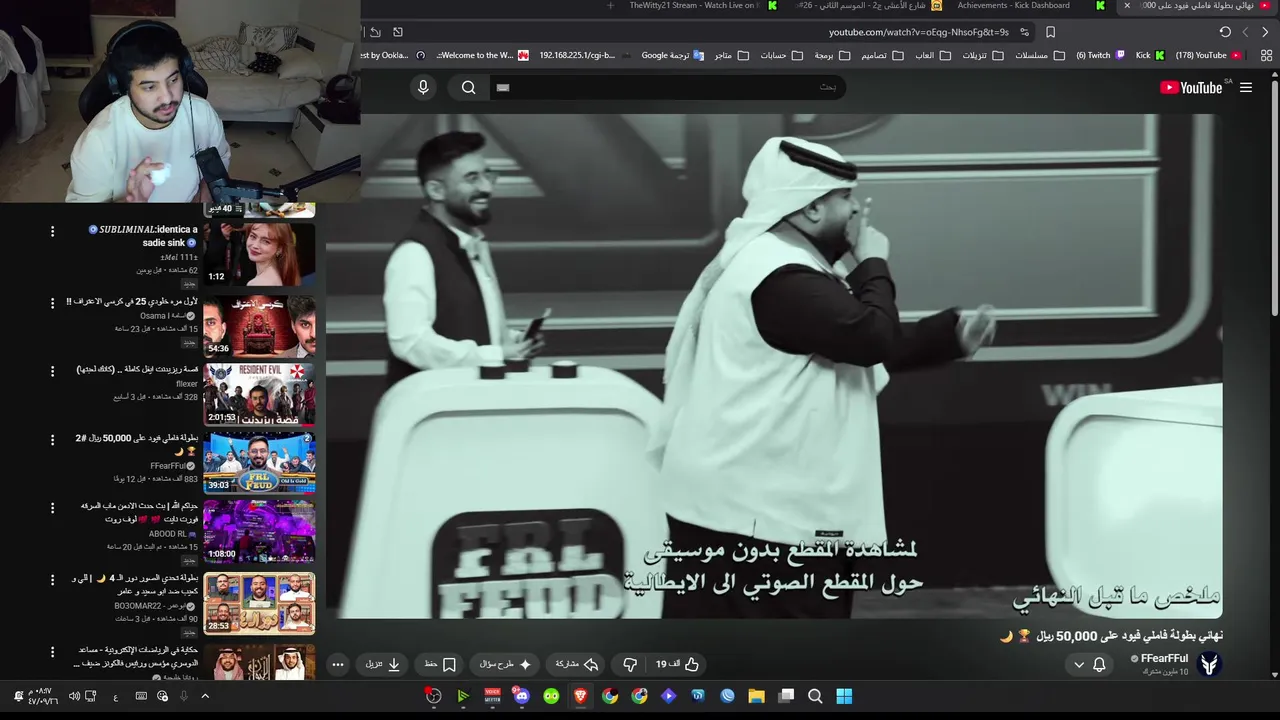Reload the page with browser refresh icon
Screen dimensions: 1280x720
[x=1225, y=32]
